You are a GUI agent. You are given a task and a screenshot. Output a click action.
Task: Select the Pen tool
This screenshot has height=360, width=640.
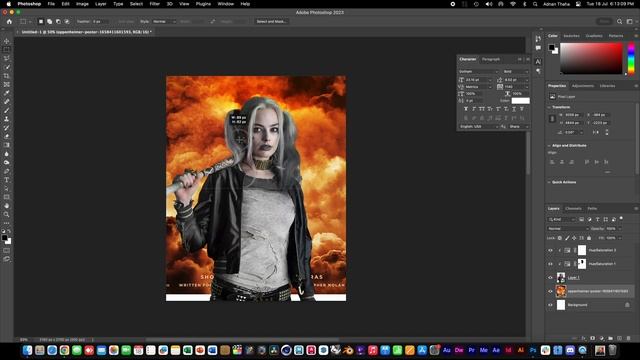click(7, 171)
